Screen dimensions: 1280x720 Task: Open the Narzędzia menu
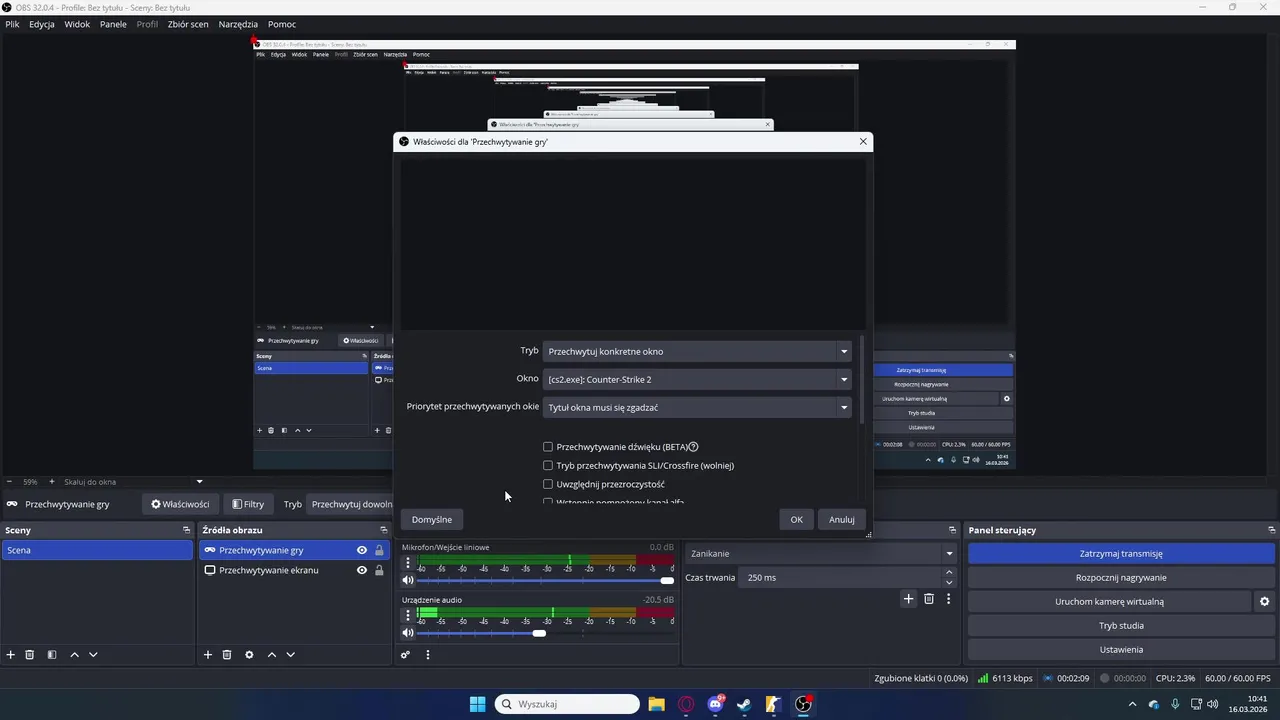[238, 24]
